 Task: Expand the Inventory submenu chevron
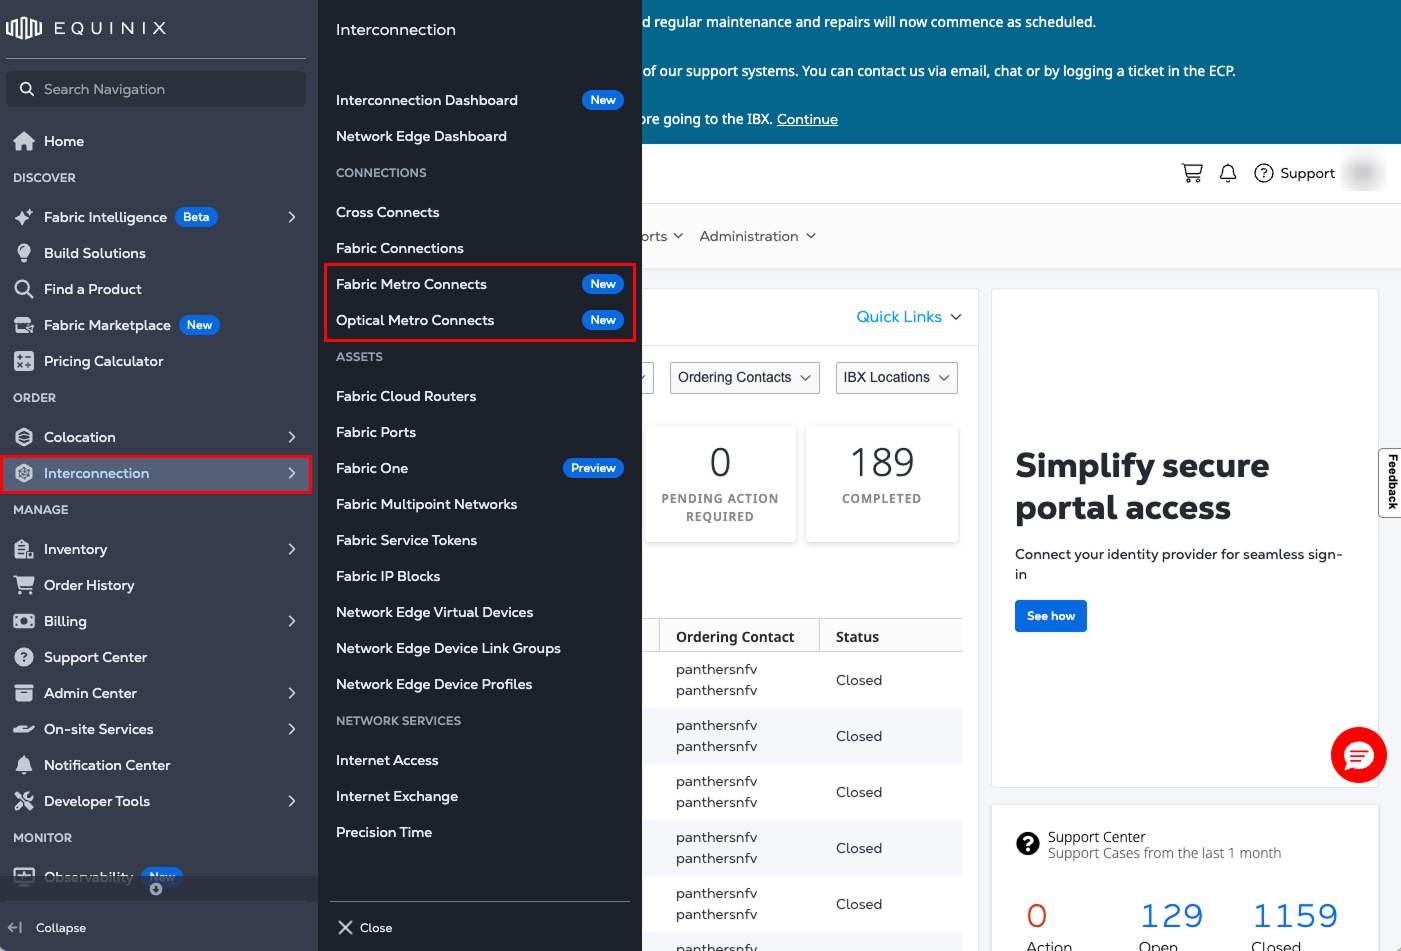pyautogui.click(x=292, y=549)
